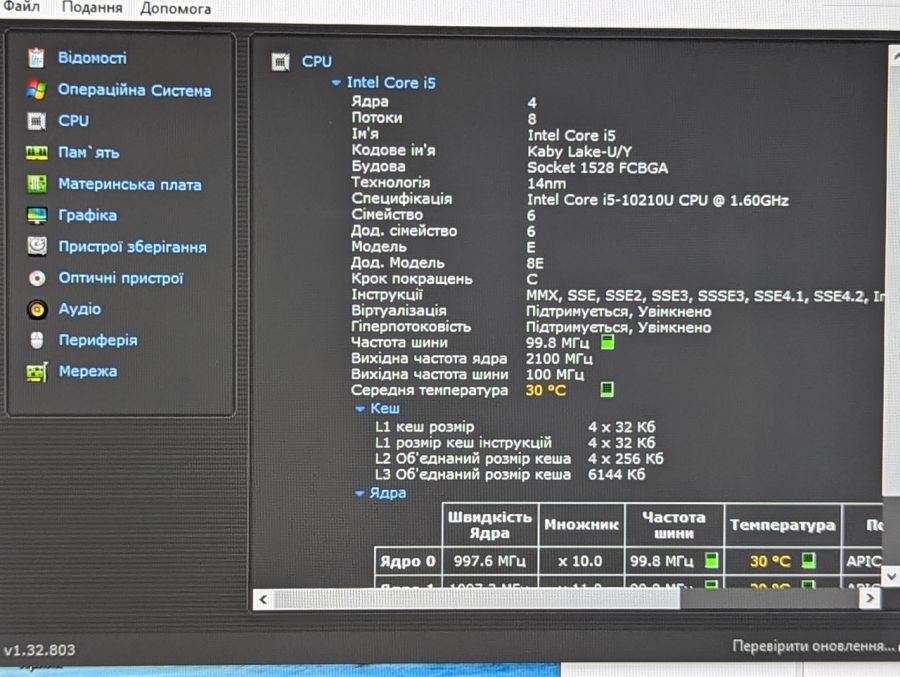
Task: Click the 2100 МГц core frequency value
Action: (559, 359)
